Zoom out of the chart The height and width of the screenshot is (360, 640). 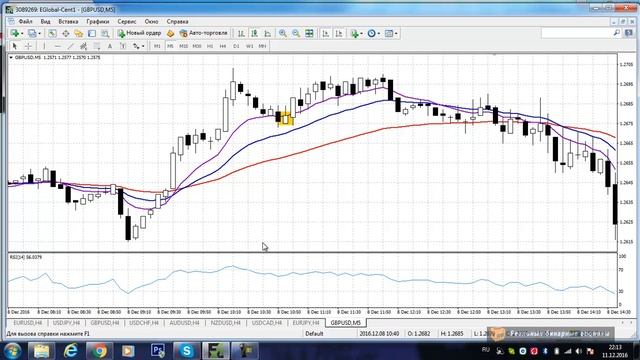(296, 33)
